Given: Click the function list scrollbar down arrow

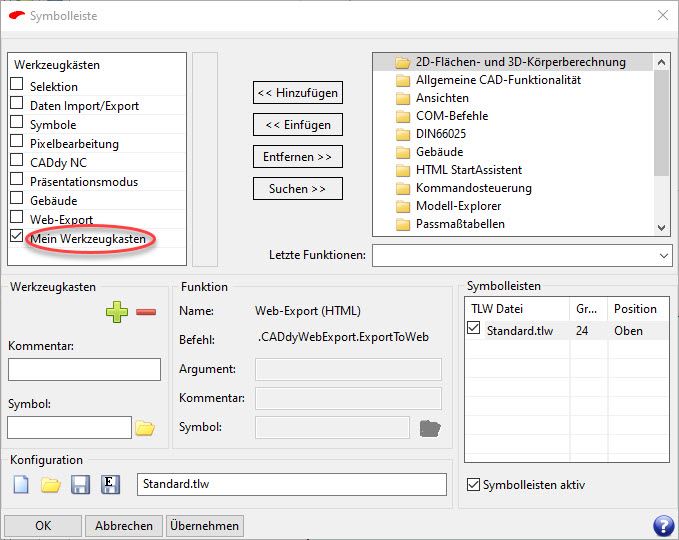Looking at the screenshot, I should [x=661, y=228].
